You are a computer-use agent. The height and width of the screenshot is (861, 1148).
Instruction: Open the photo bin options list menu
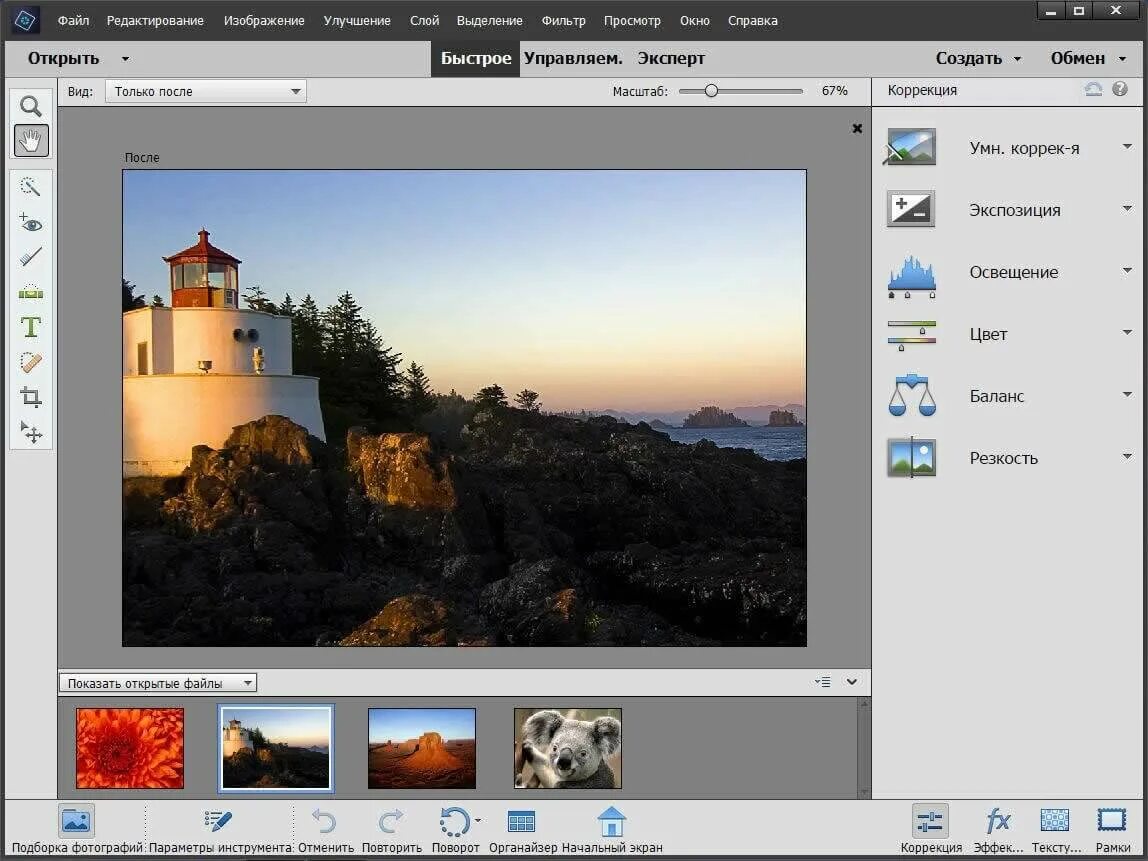pos(823,682)
